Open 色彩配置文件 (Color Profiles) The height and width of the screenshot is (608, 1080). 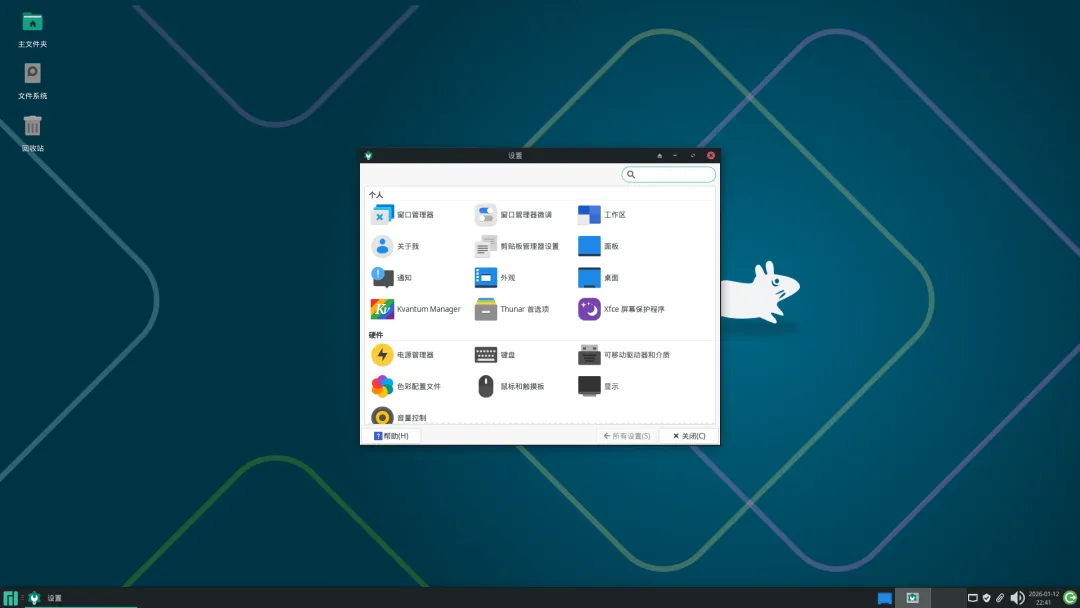click(410, 386)
